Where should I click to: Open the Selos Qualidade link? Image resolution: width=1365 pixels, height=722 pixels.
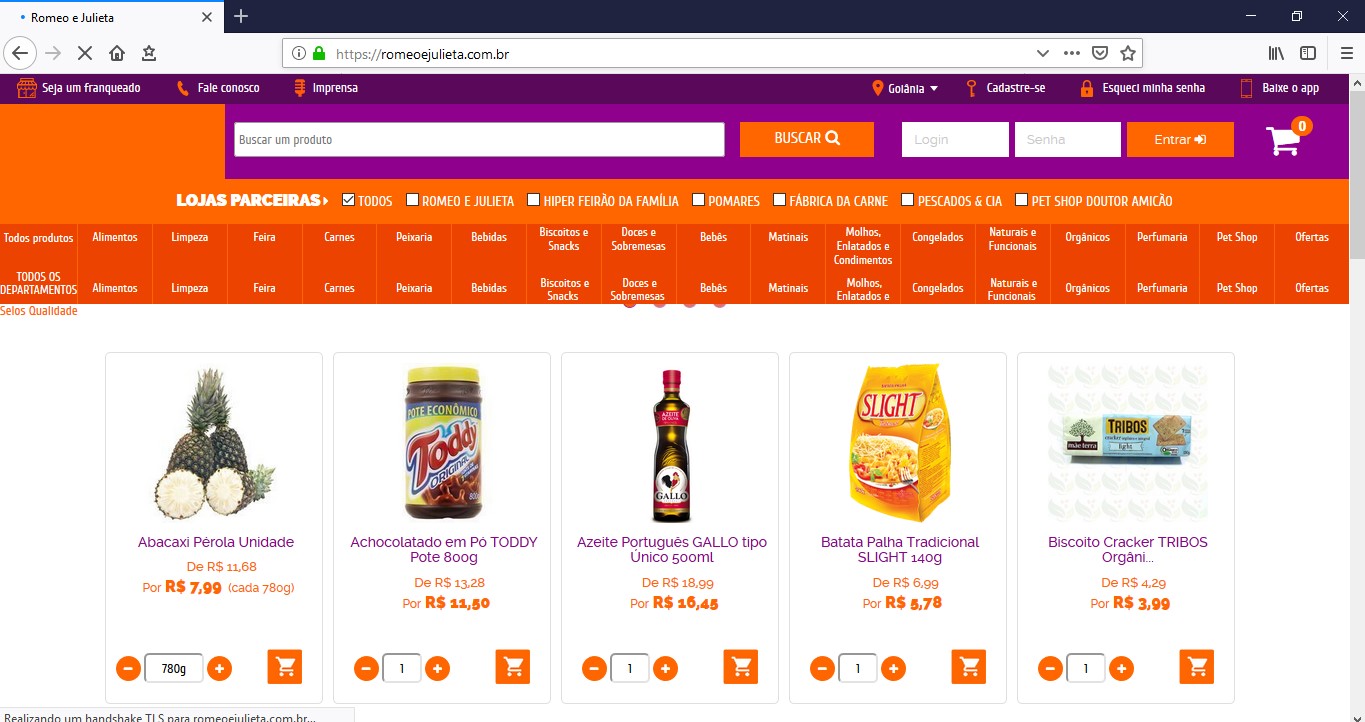point(39,311)
